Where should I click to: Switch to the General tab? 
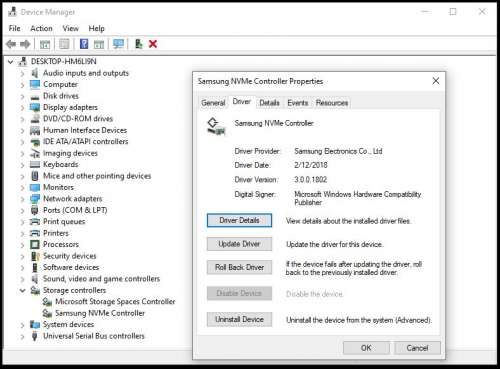coord(213,103)
